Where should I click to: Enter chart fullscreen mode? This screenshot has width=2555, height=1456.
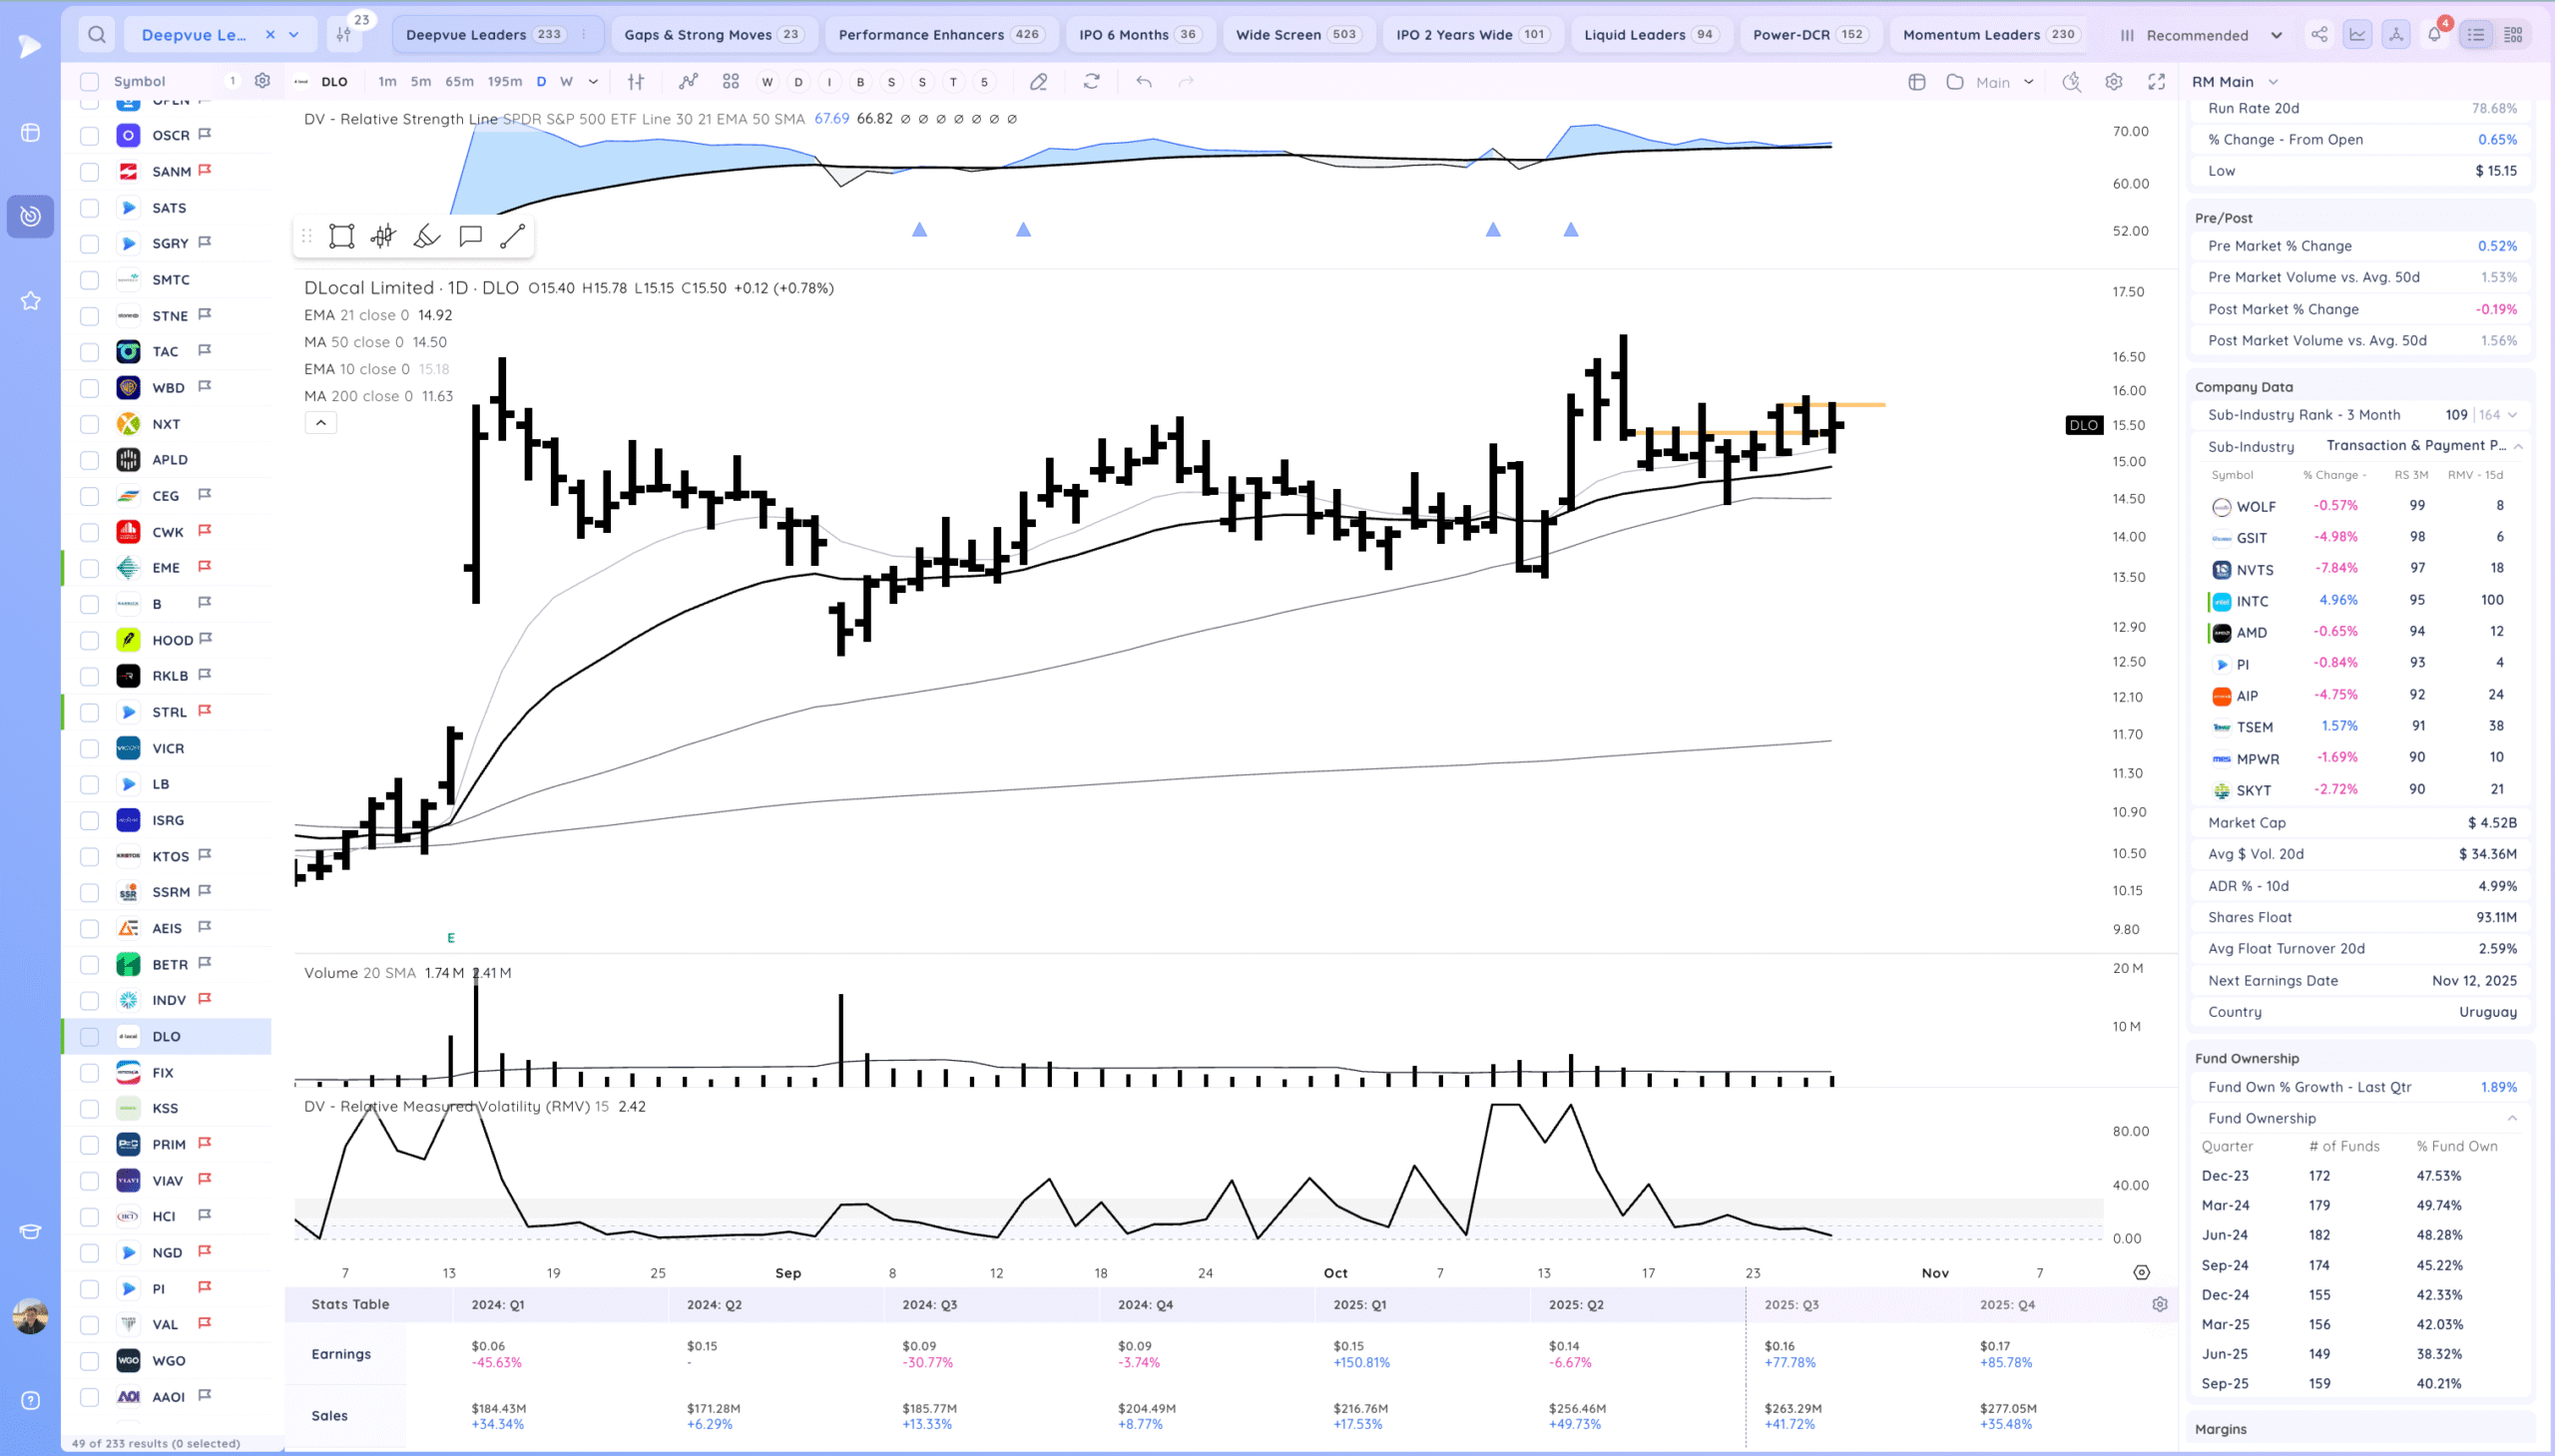coord(2156,82)
